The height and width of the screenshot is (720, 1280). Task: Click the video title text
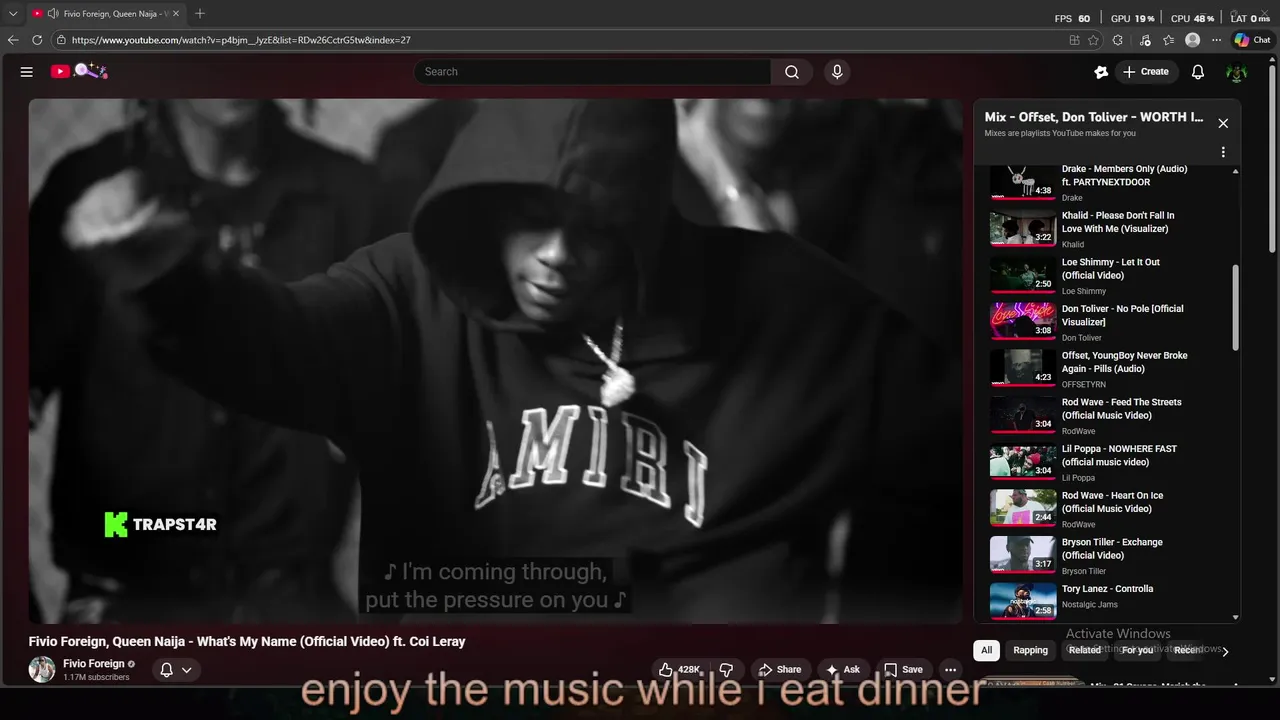tap(247, 642)
